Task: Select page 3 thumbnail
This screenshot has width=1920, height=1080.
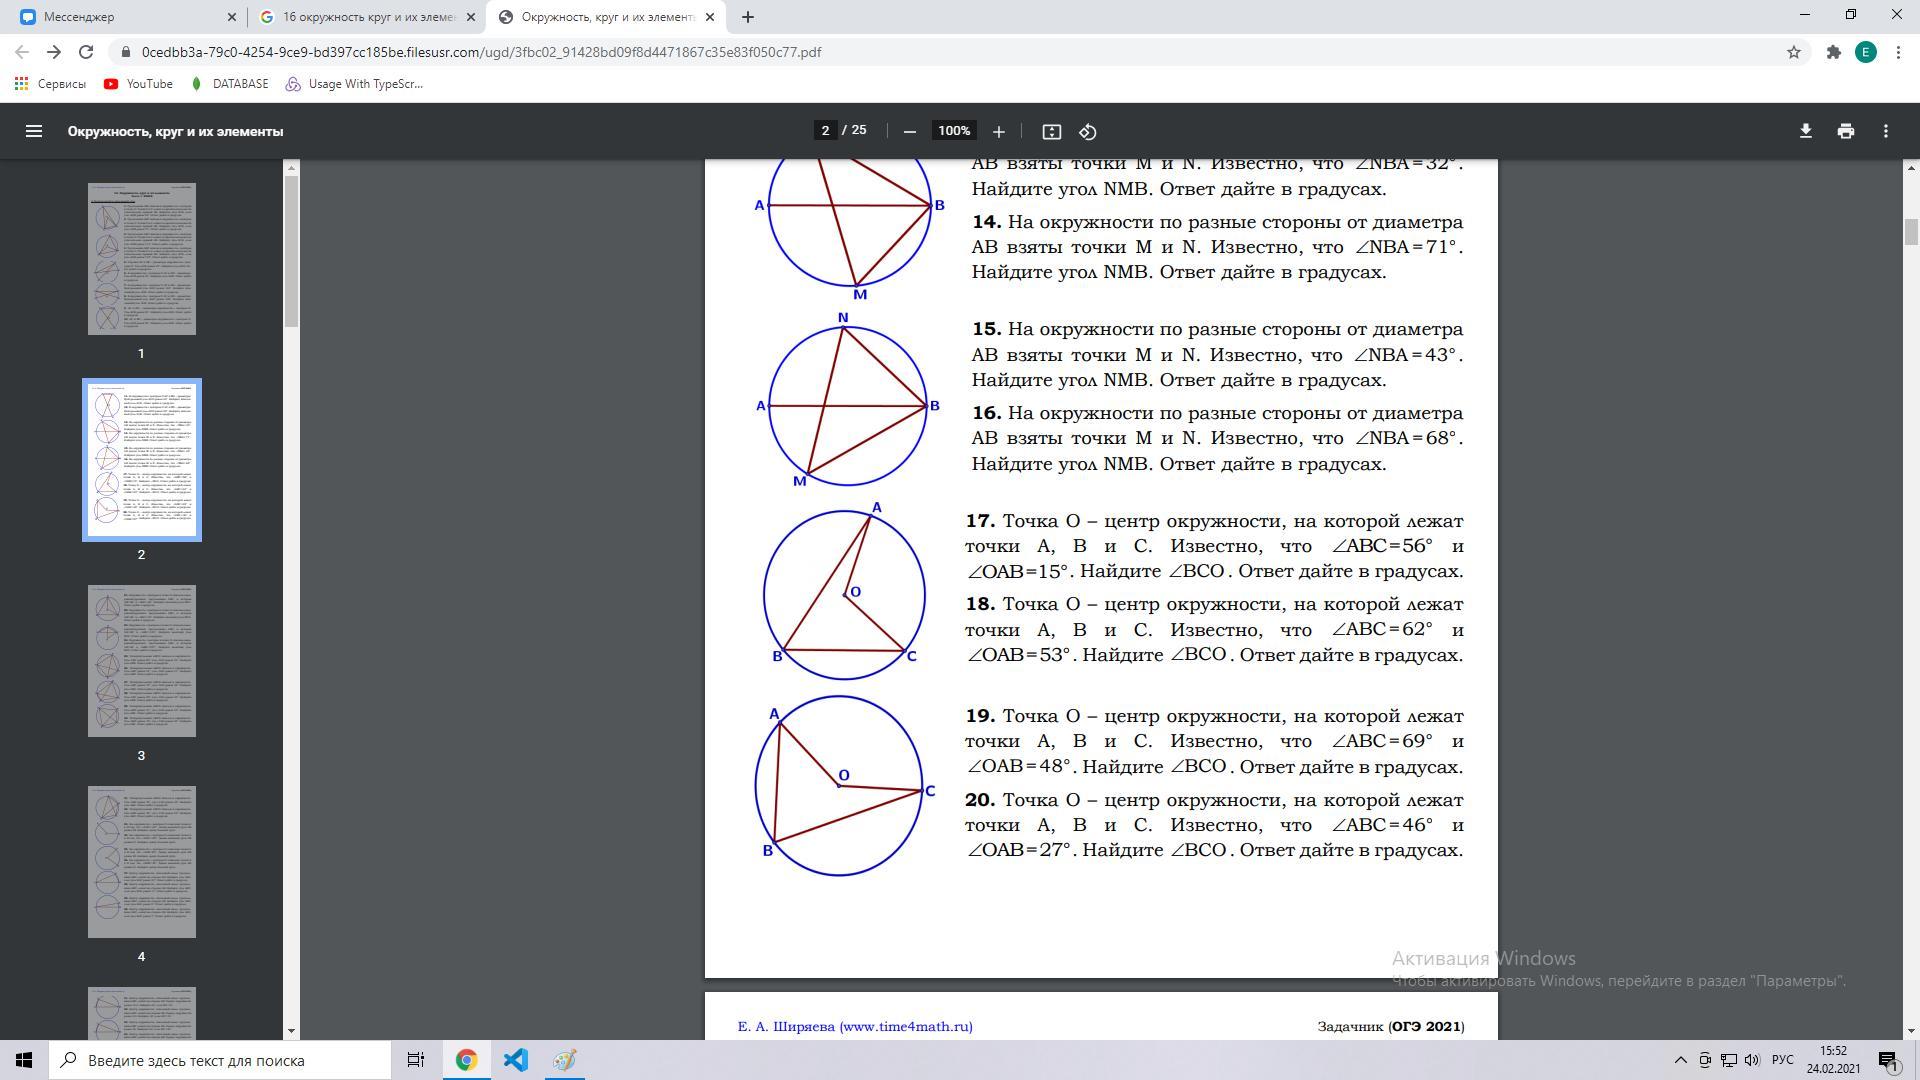Action: 141,661
